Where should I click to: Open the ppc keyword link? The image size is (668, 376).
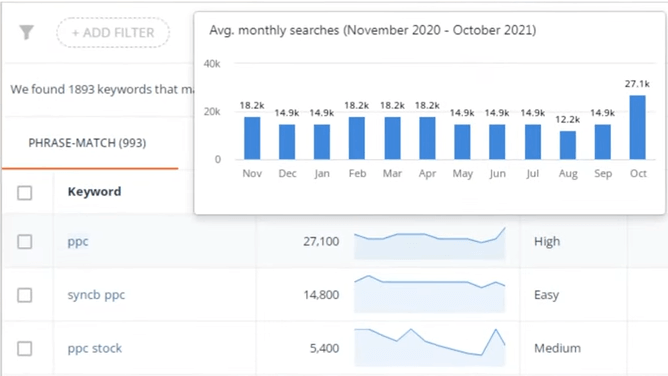click(x=78, y=241)
